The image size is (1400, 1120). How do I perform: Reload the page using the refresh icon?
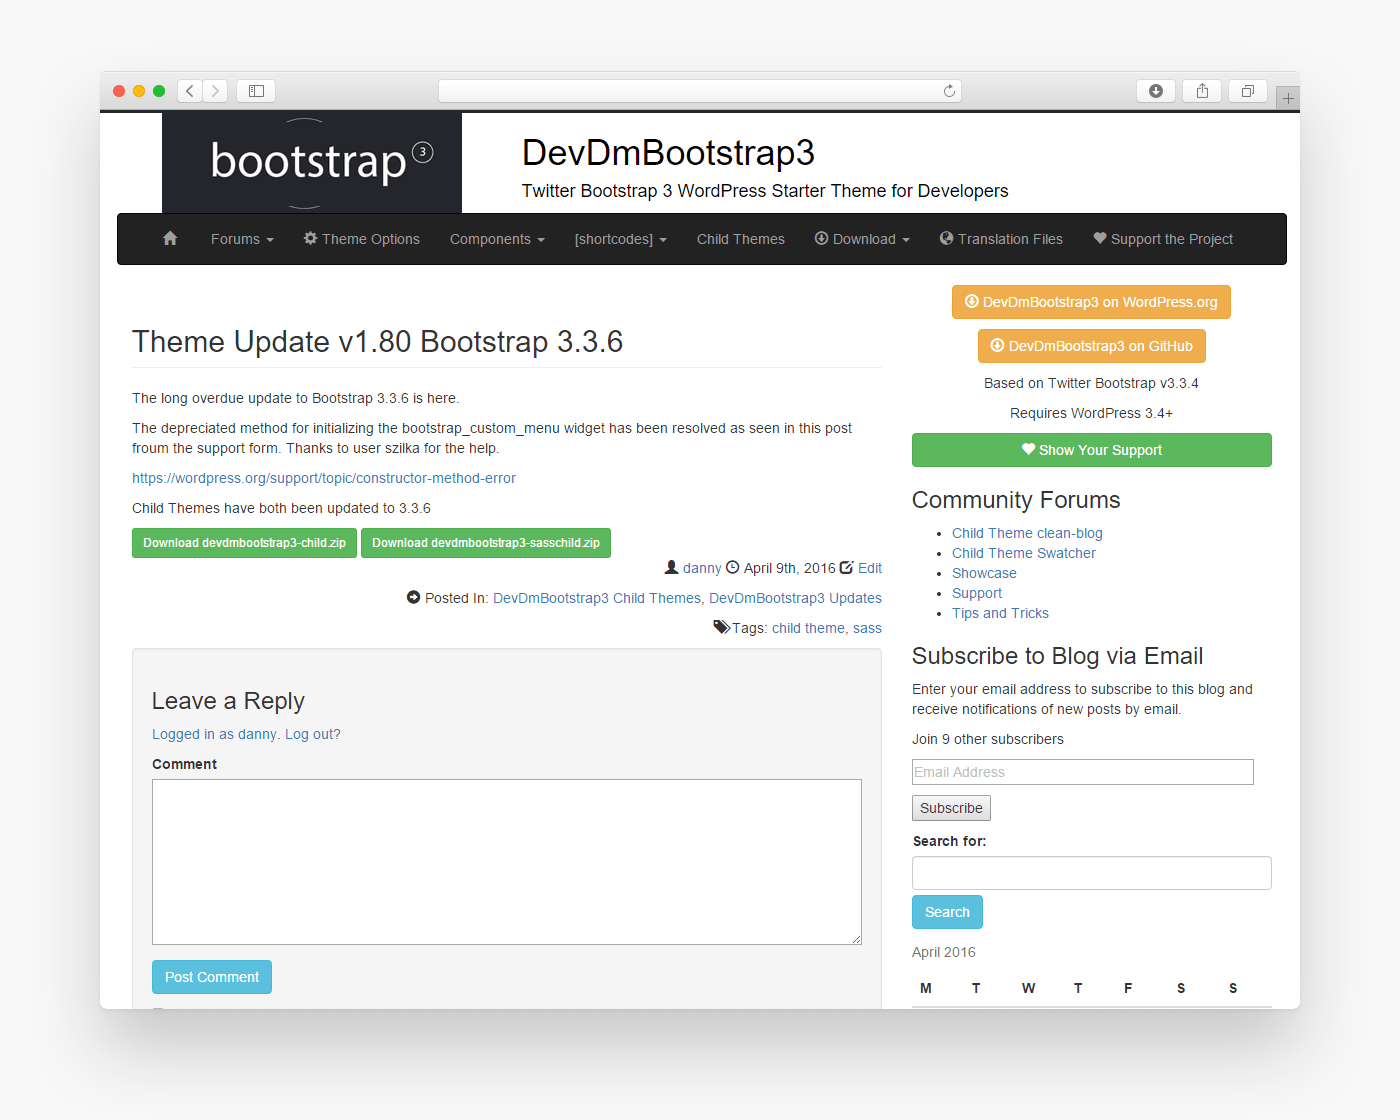(948, 90)
